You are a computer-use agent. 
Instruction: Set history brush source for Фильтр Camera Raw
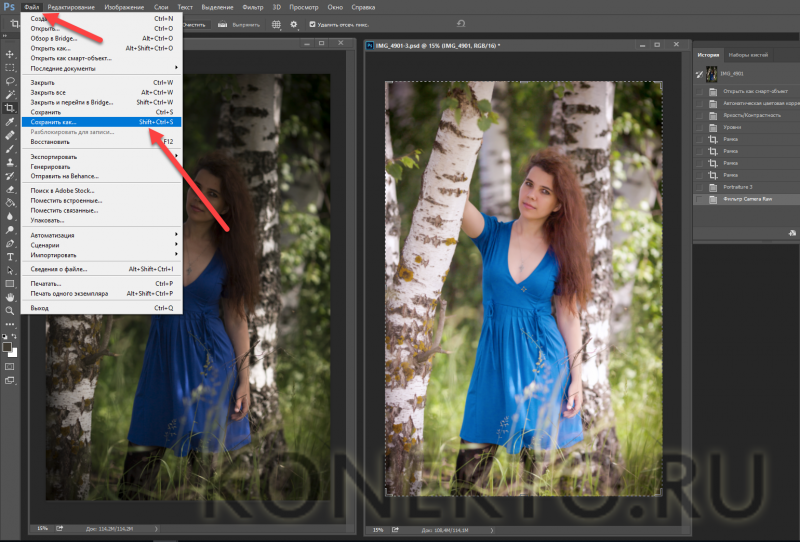699,199
